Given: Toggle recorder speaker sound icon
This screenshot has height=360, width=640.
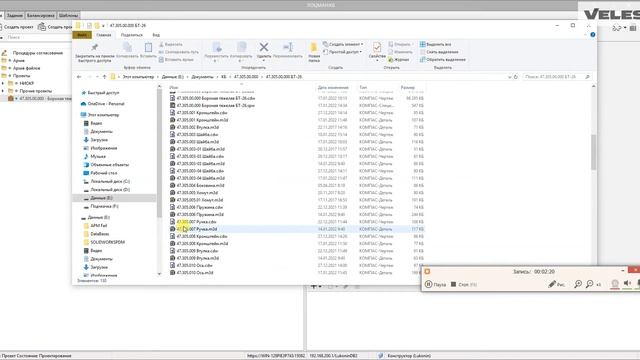Looking at the screenshot, I should point(627,284).
